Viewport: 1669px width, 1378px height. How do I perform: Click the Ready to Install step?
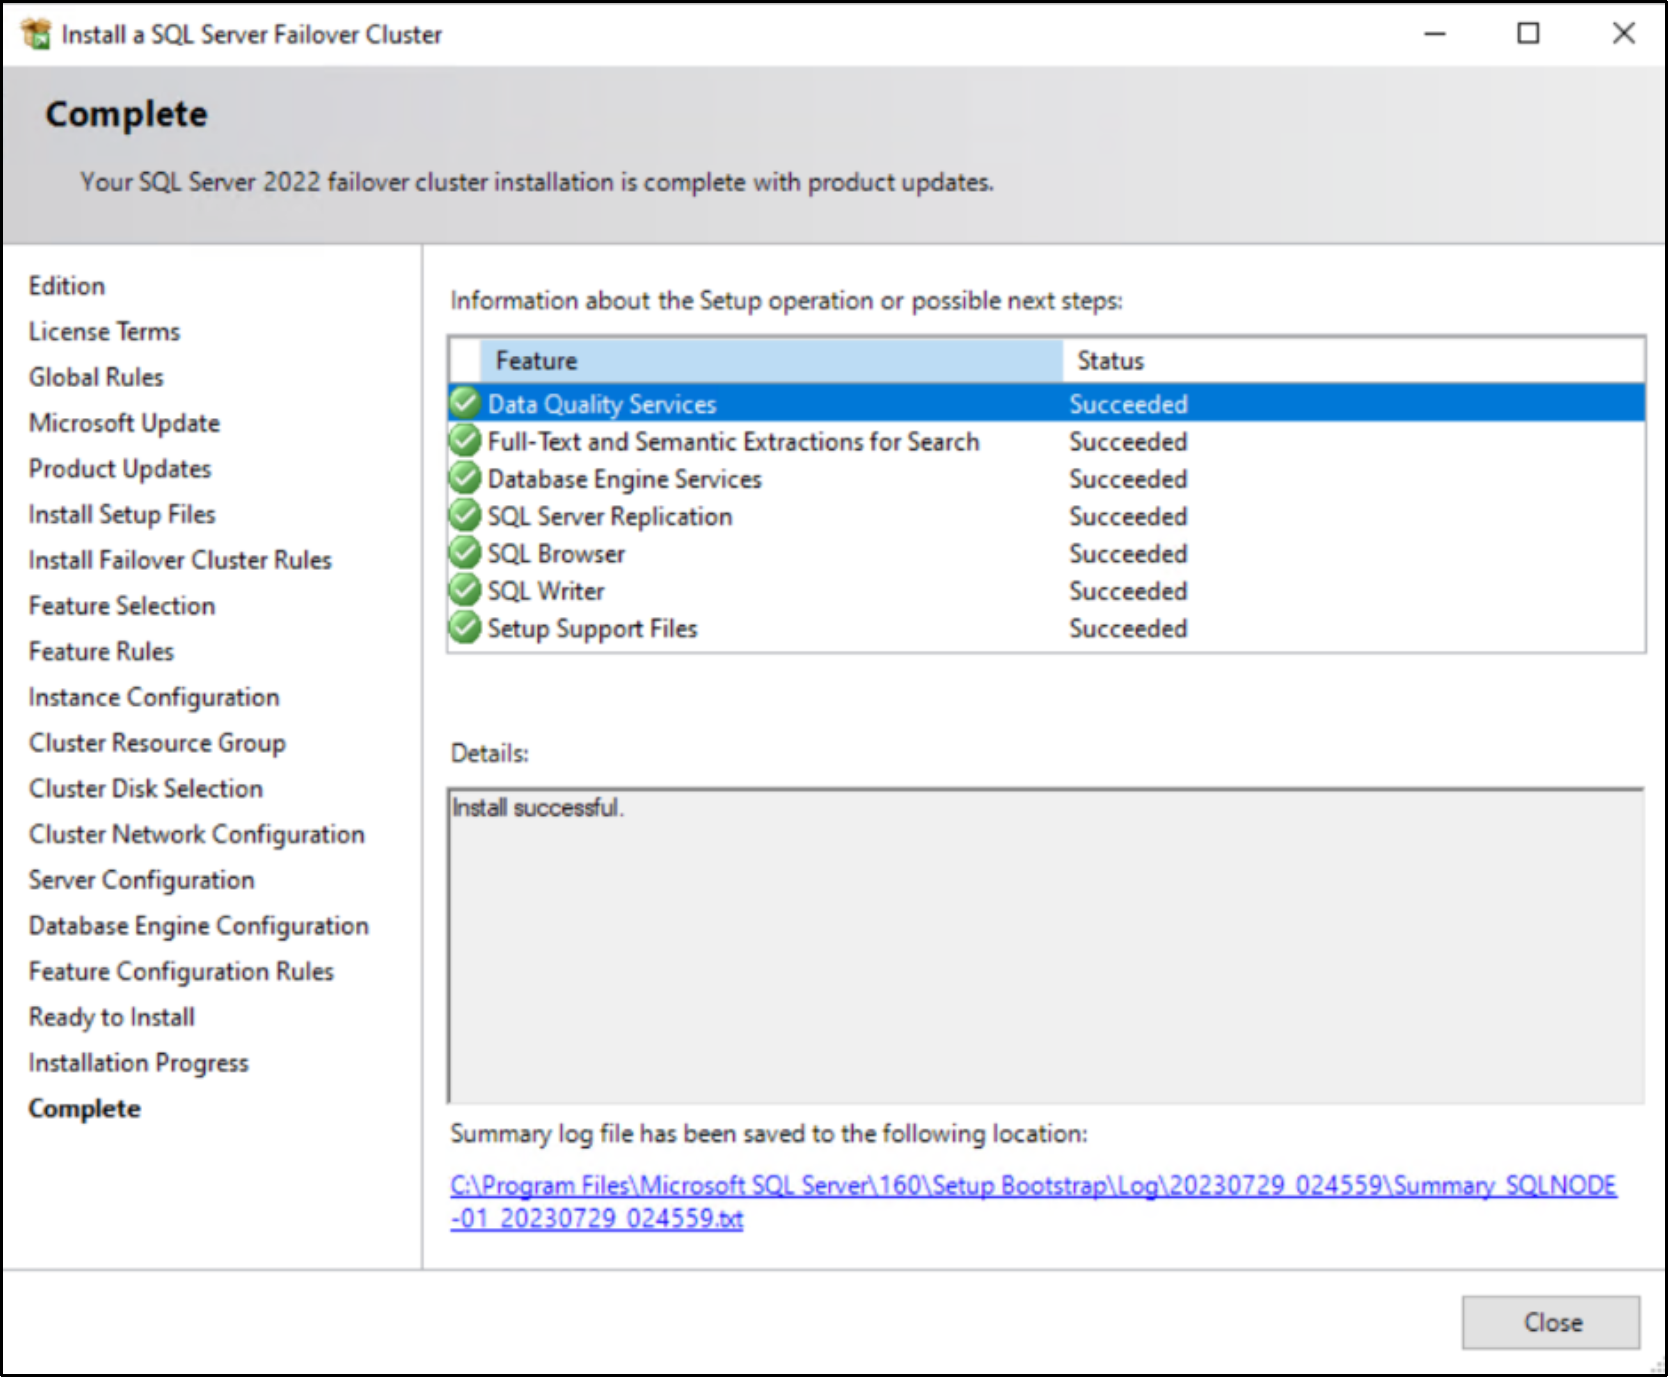(x=112, y=1017)
